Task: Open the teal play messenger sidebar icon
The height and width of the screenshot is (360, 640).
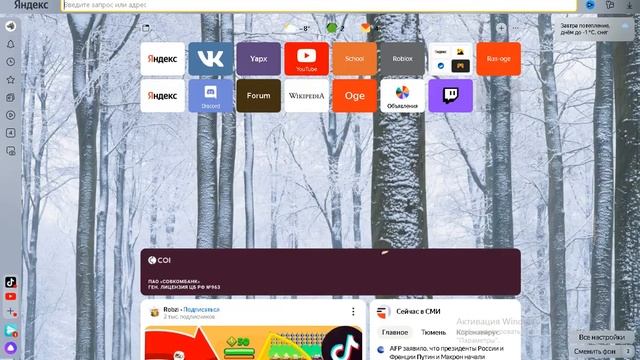Action: tap(11, 331)
